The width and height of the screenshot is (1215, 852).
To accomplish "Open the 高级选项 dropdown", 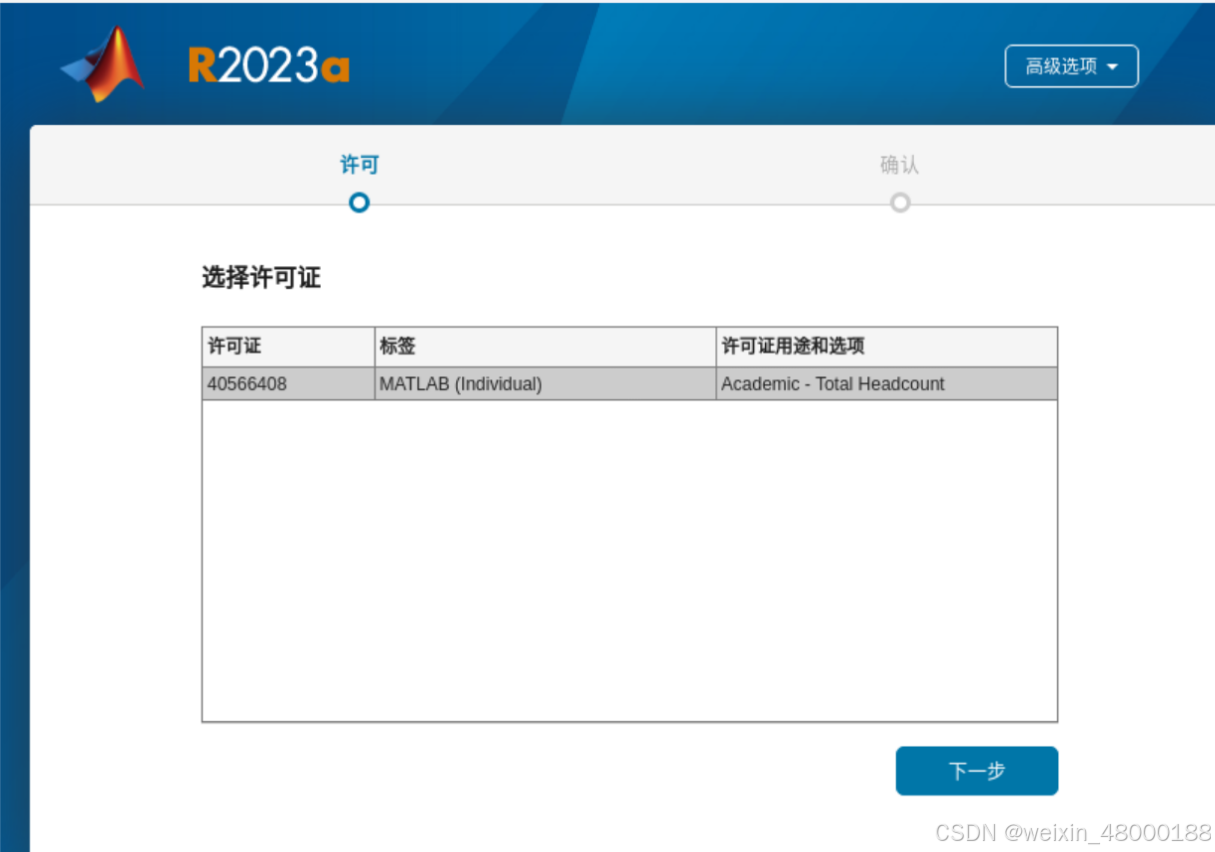I will [x=1071, y=66].
